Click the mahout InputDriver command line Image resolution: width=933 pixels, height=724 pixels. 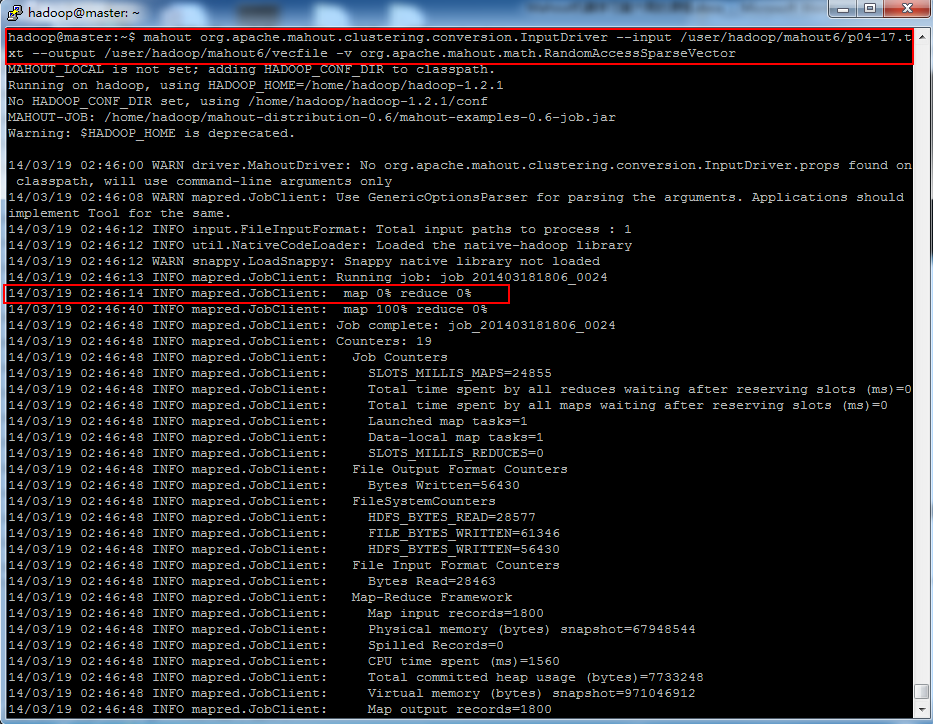[x=459, y=37]
